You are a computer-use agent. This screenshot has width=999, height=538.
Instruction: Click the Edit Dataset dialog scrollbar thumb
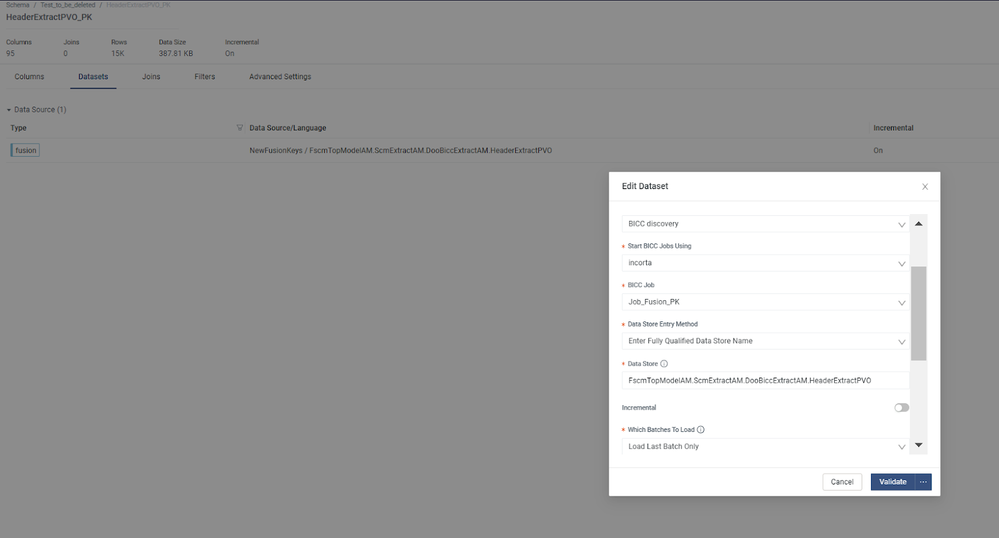(918, 314)
